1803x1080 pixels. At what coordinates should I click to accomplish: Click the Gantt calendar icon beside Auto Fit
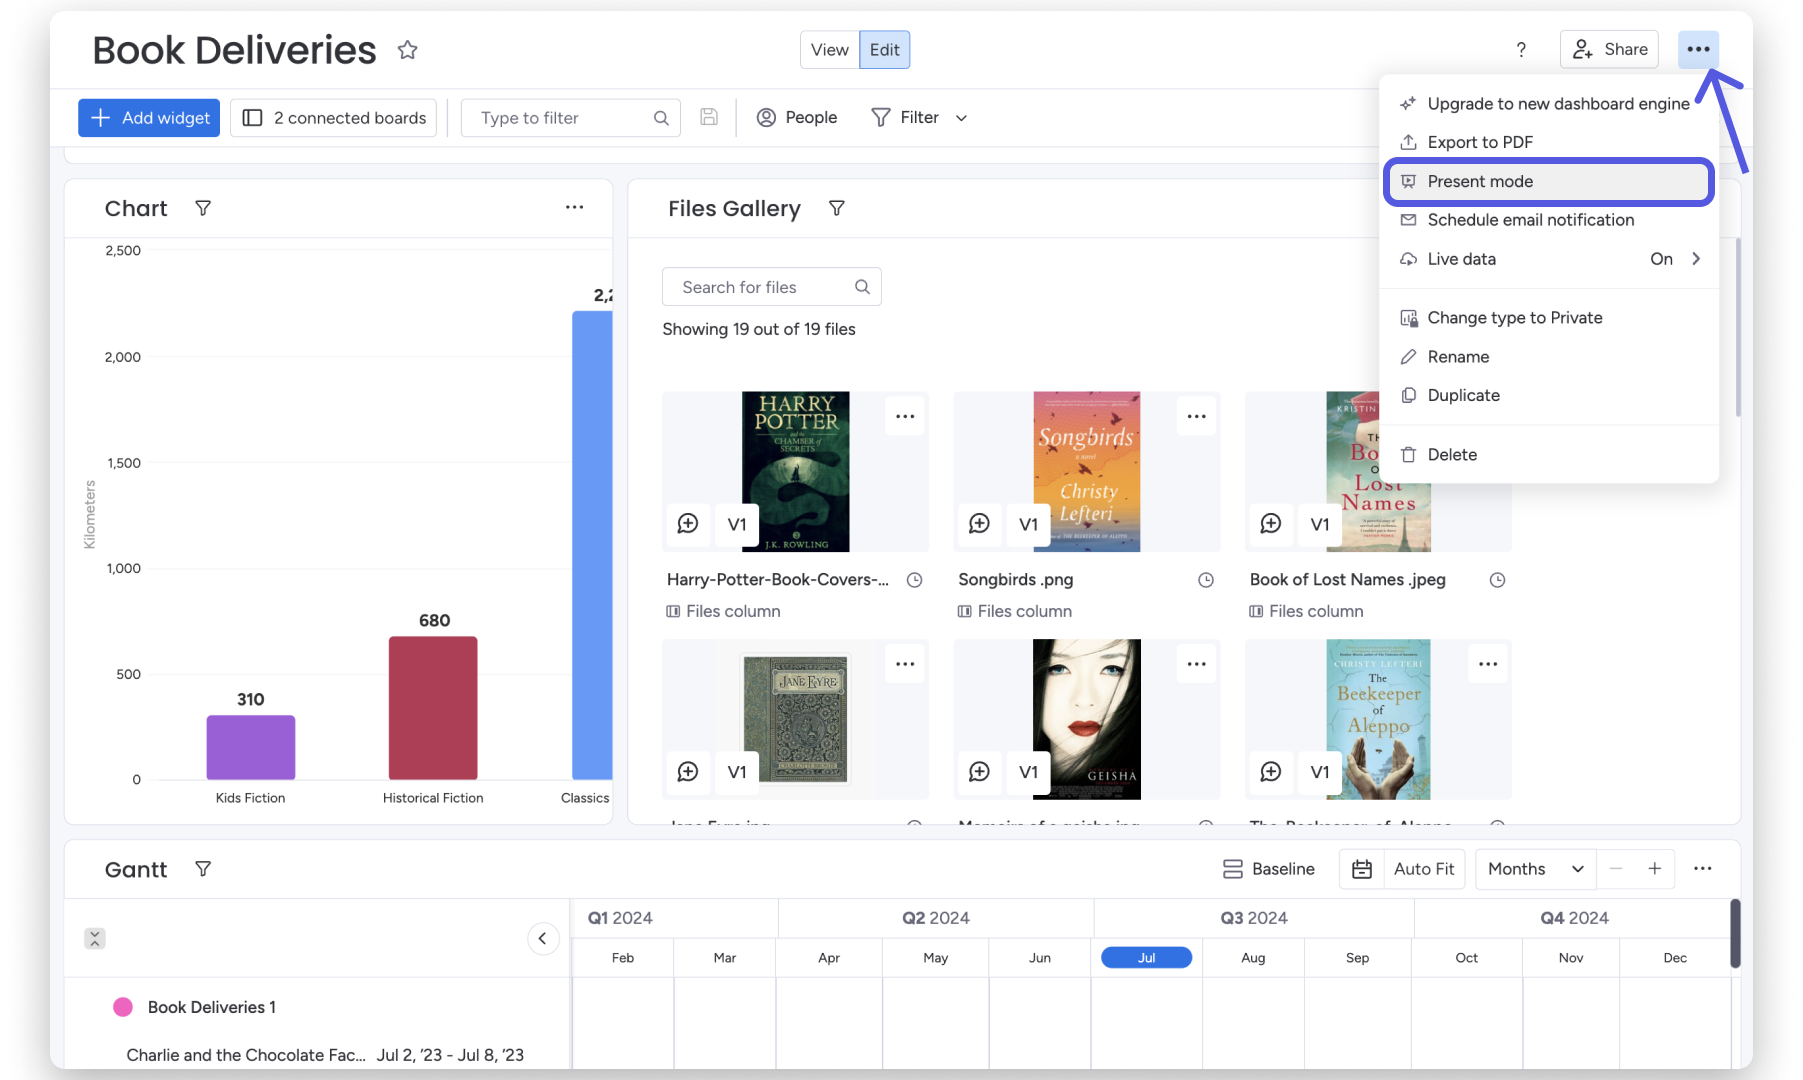coord(1362,869)
